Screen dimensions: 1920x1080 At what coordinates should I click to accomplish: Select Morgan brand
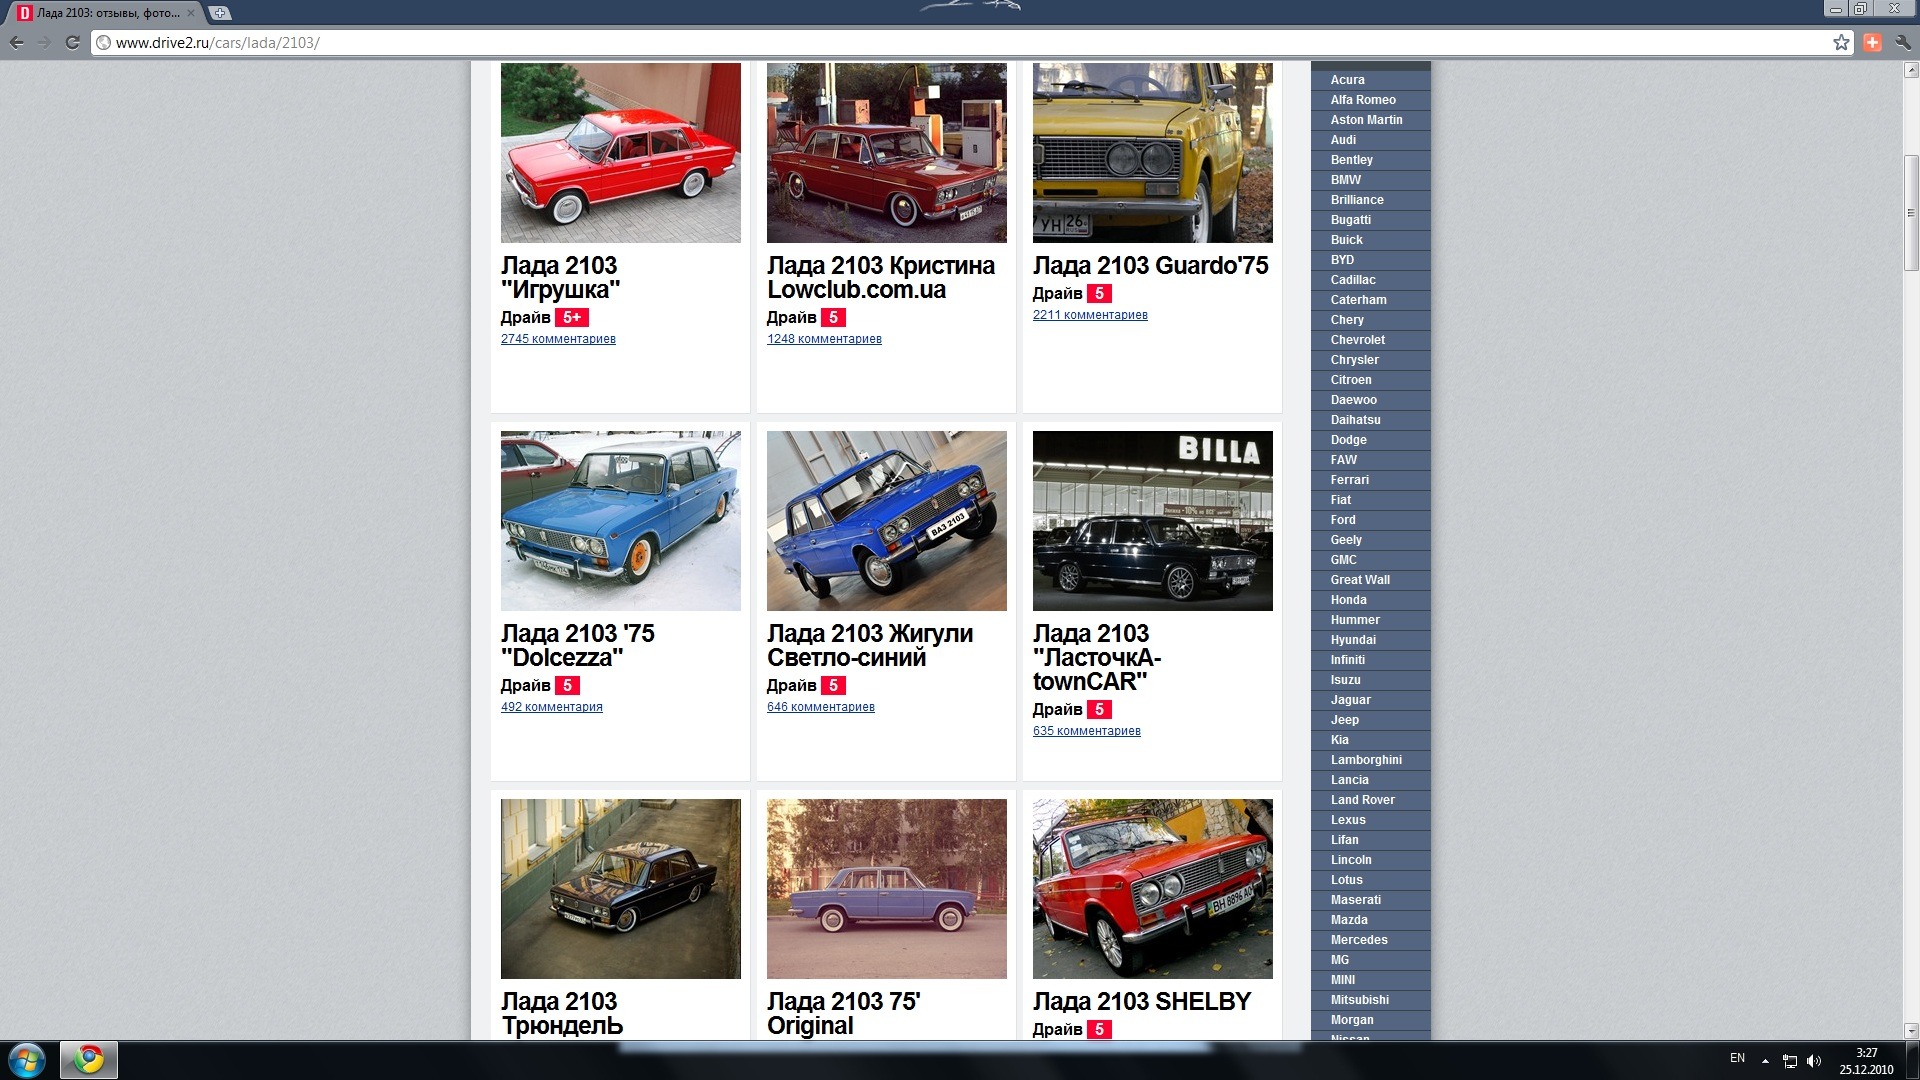pos(1371,1020)
